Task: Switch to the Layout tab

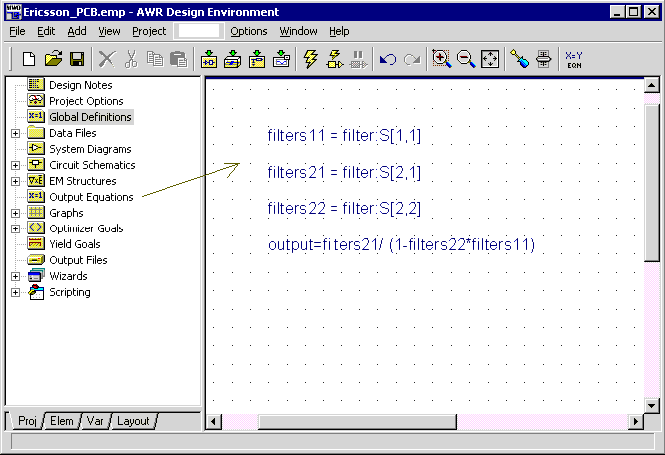Action: tap(133, 421)
